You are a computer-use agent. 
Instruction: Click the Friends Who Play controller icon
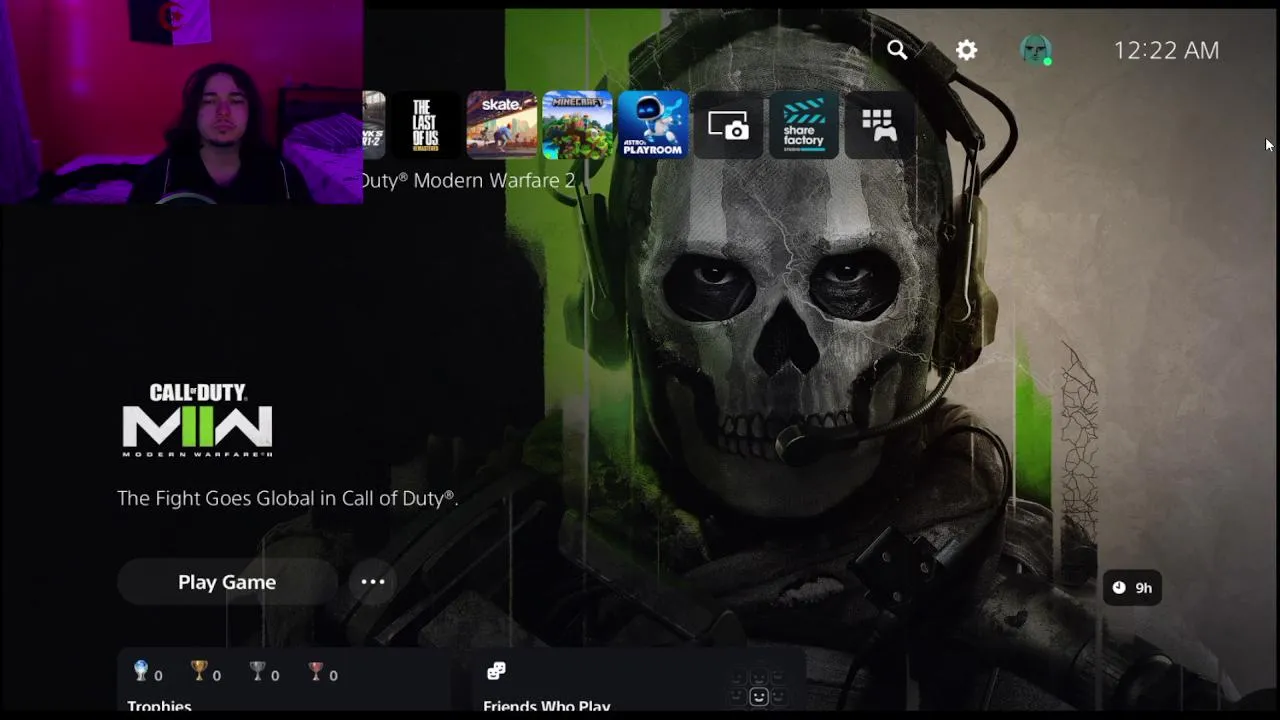click(x=496, y=671)
